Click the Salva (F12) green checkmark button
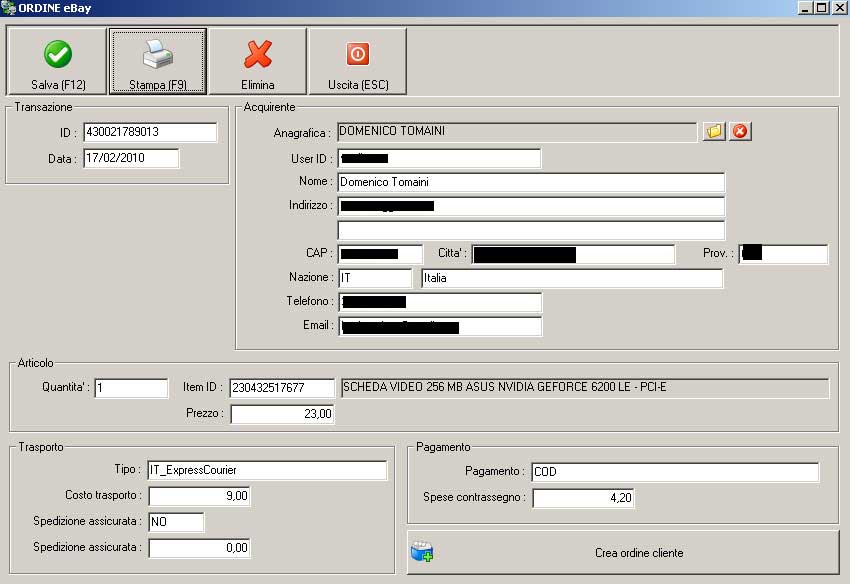Screen dimensions: 850x584 (57, 61)
